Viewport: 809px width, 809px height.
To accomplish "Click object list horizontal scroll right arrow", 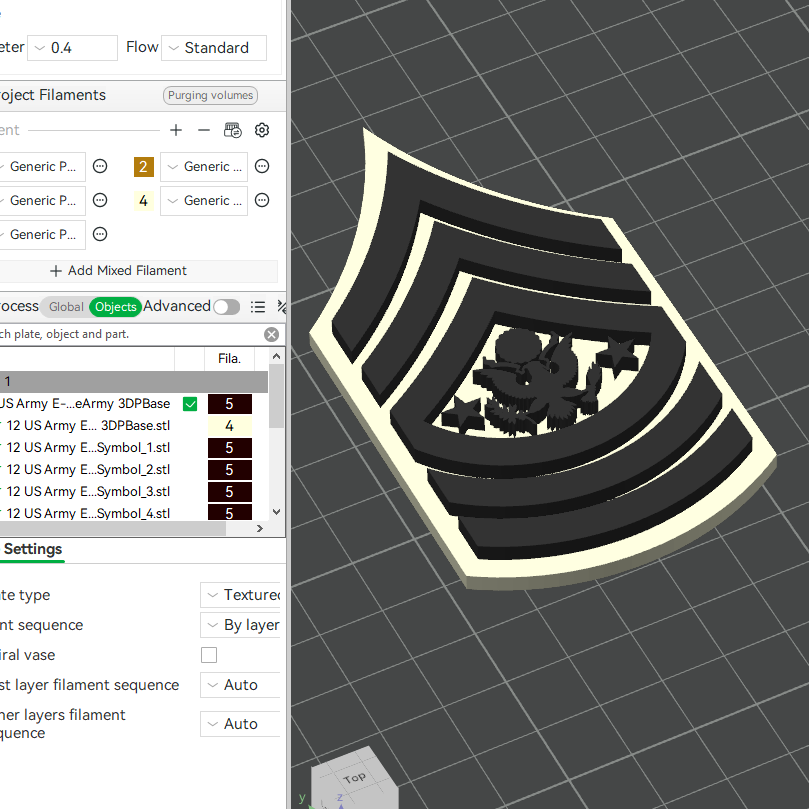I will (x=260, y=528).
